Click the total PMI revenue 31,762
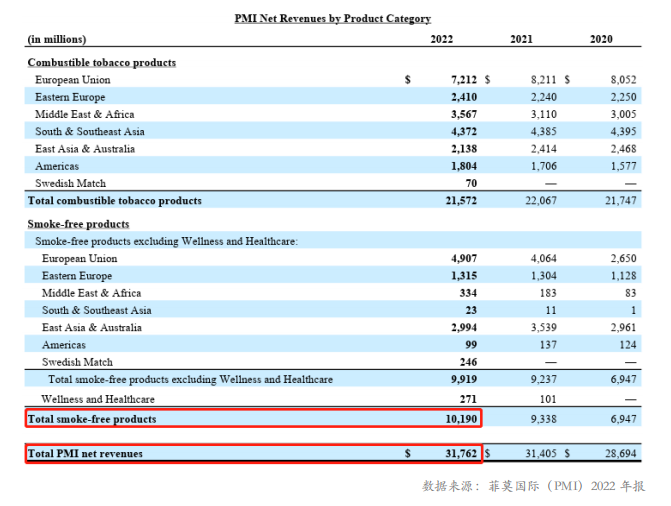671x506 pixels. coord(461,453)
